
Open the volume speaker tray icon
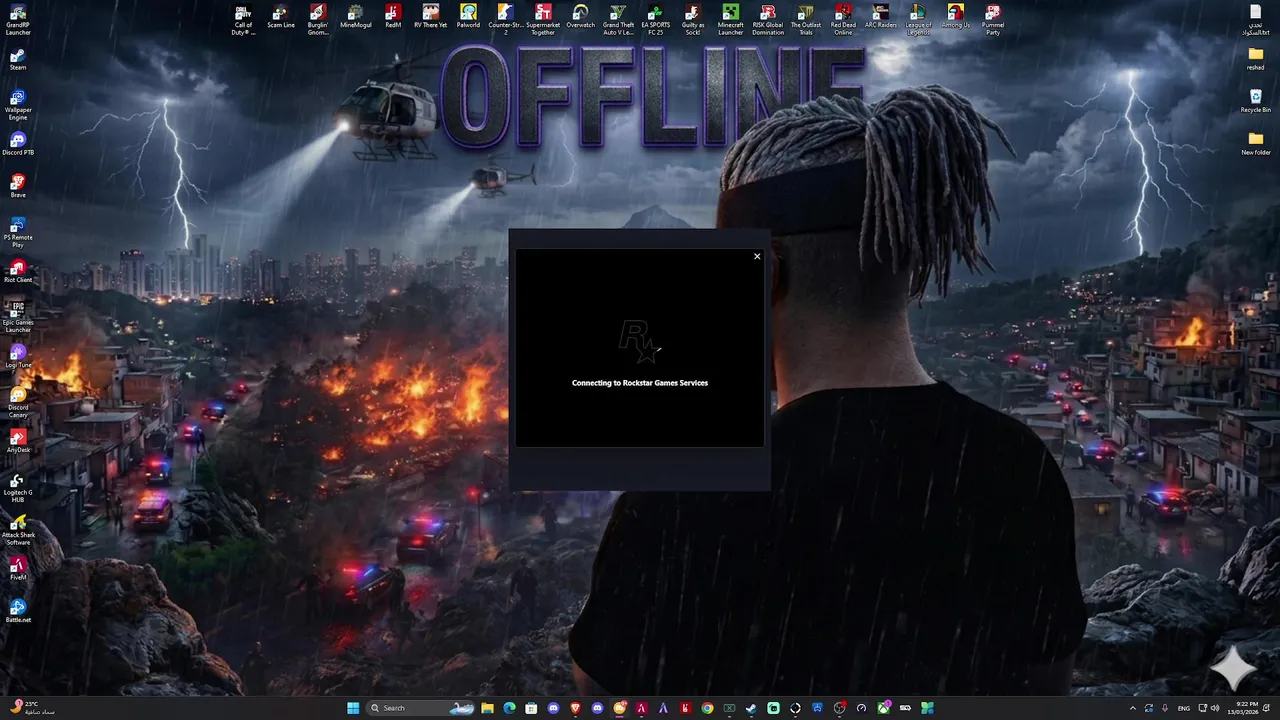pyautogui.click(x=1215, y=708)
